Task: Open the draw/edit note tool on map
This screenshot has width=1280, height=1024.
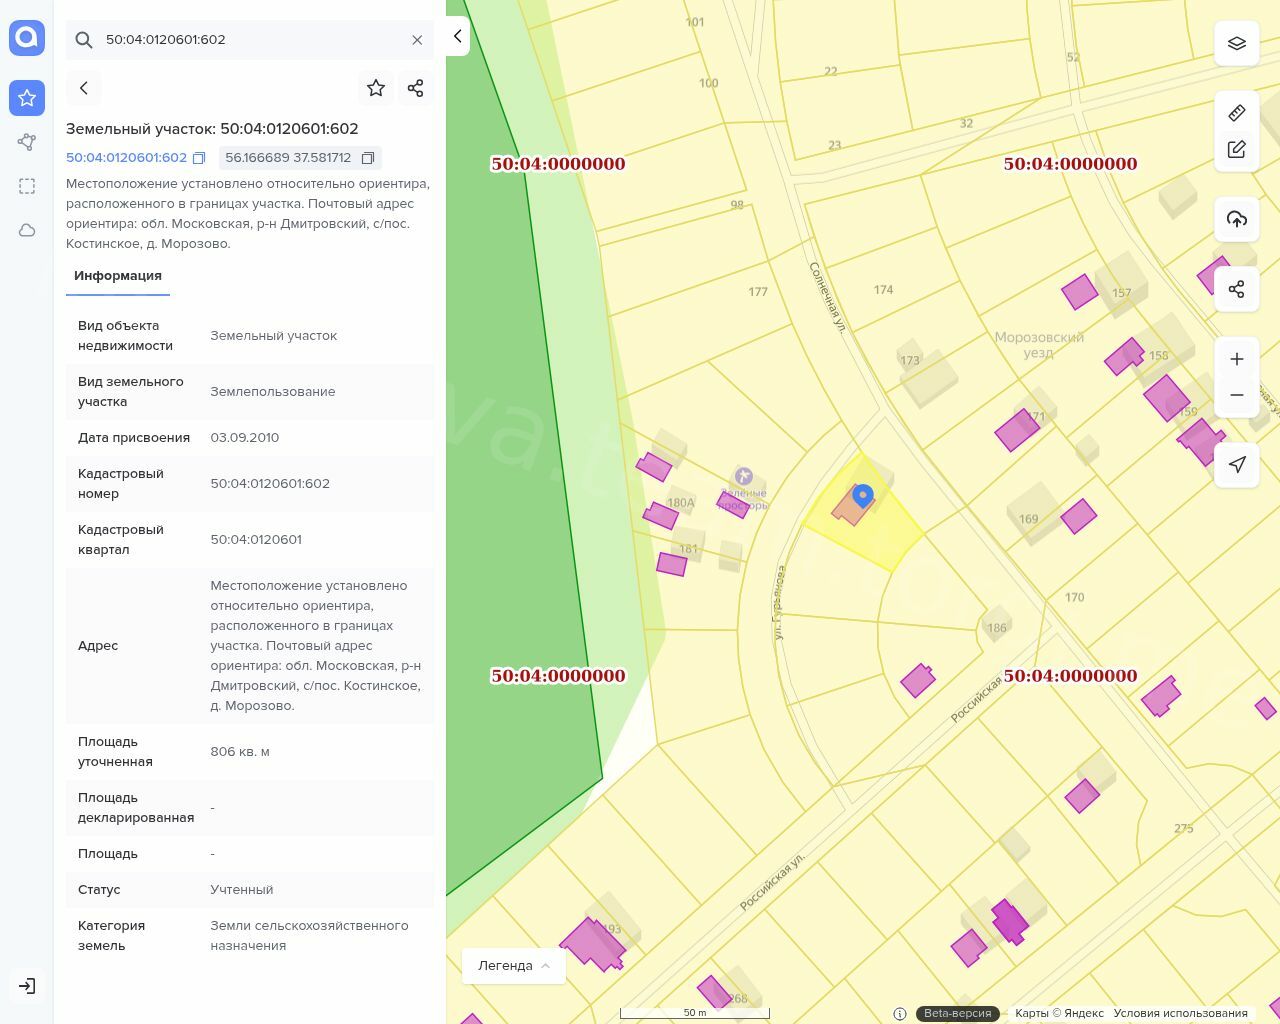Action: 1237,149
